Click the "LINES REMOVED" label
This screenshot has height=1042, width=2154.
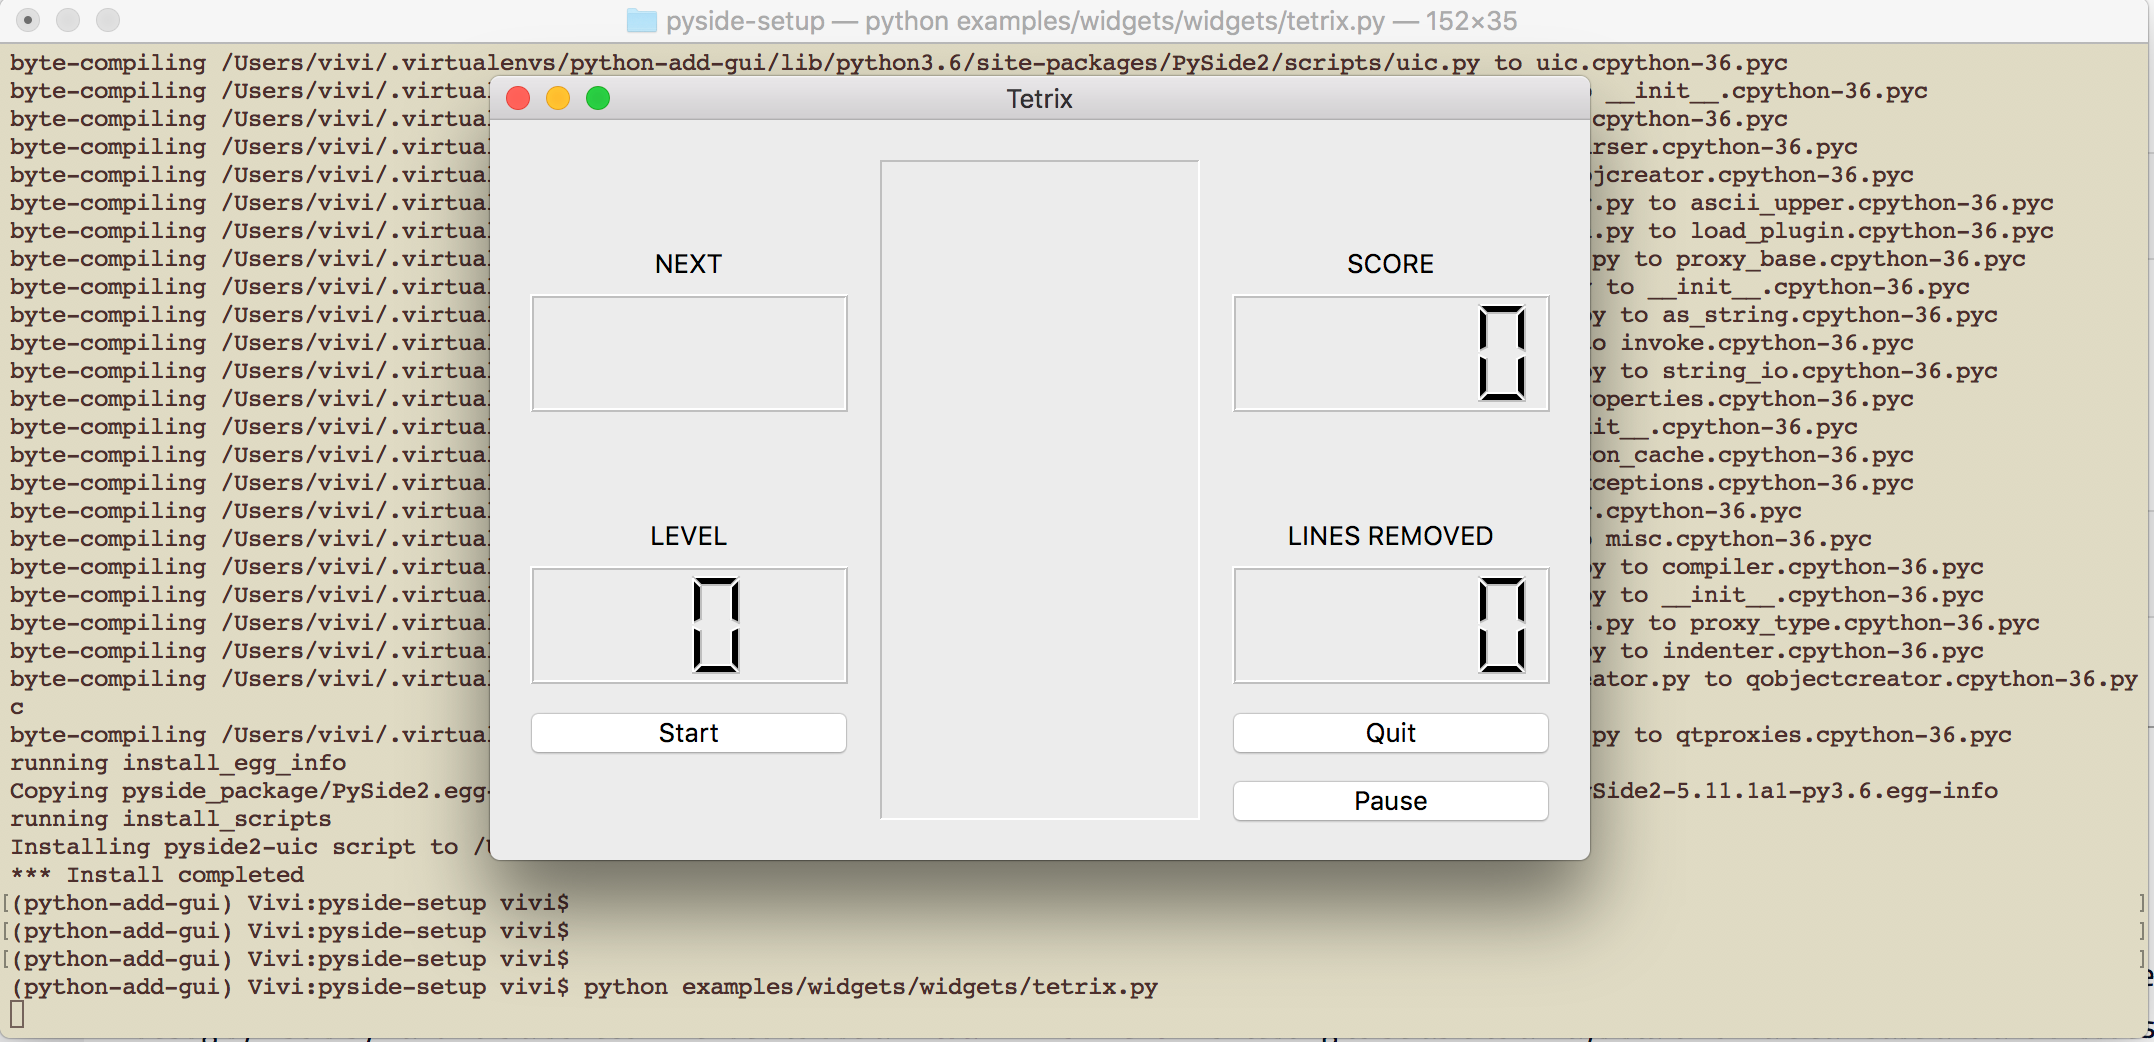pyautogui.click(x=1391, y=536)
